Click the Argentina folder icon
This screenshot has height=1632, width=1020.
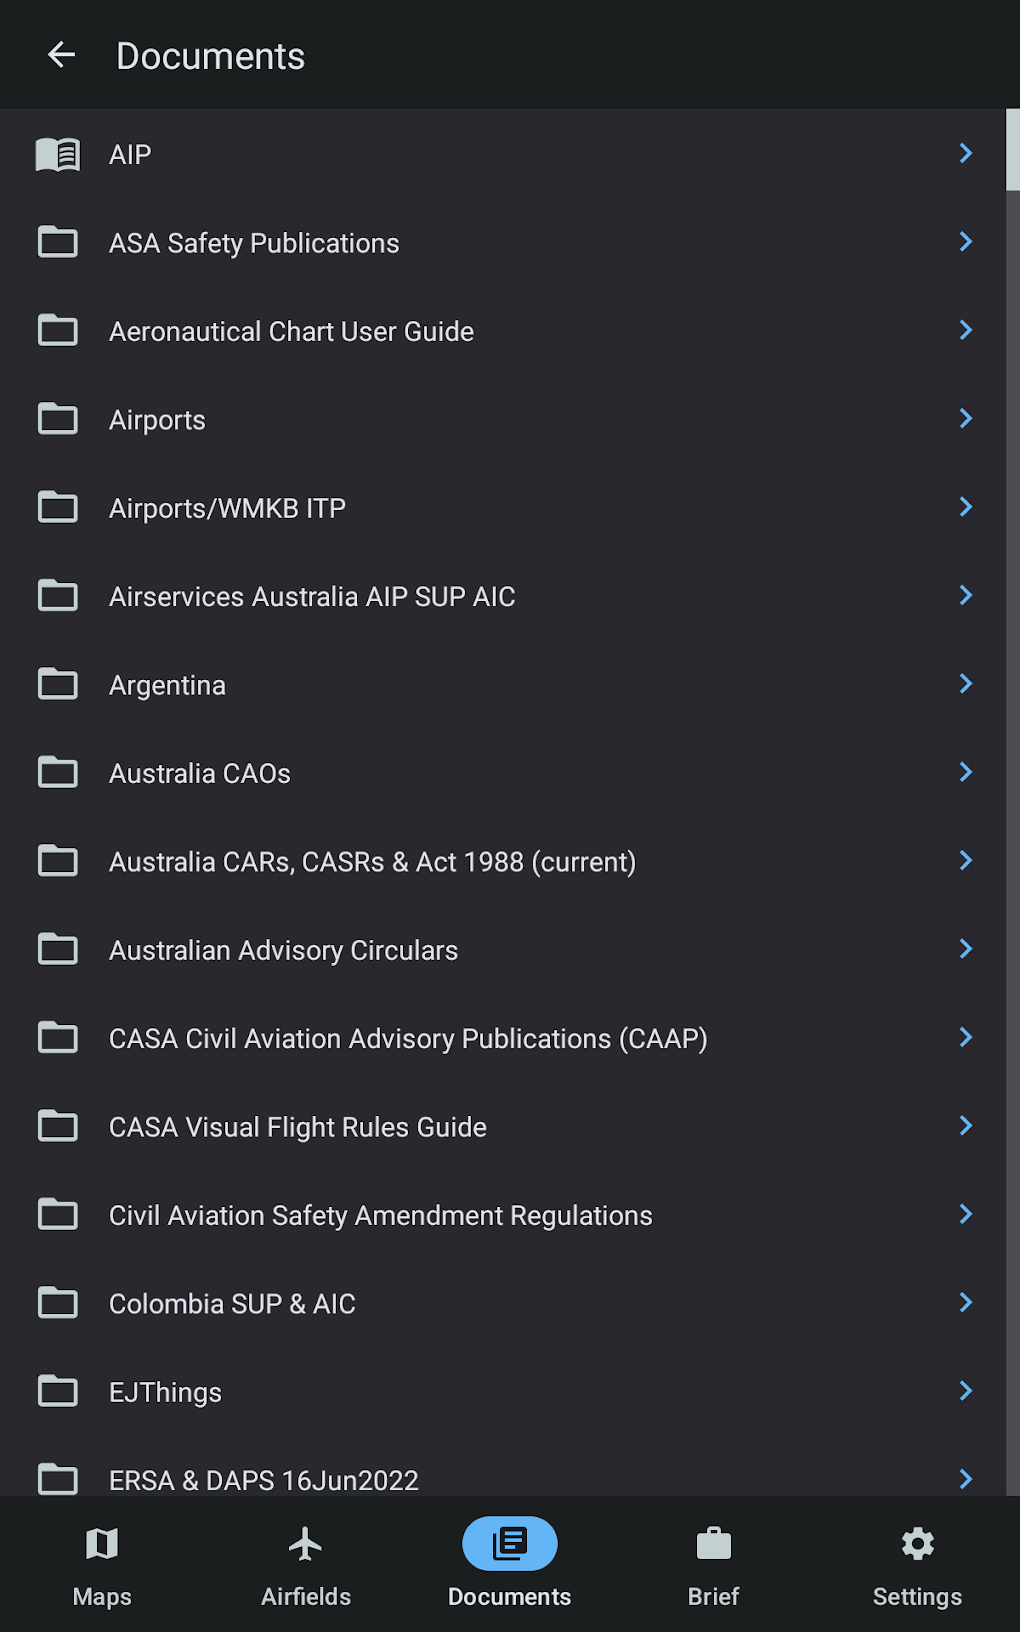[58, 685]
